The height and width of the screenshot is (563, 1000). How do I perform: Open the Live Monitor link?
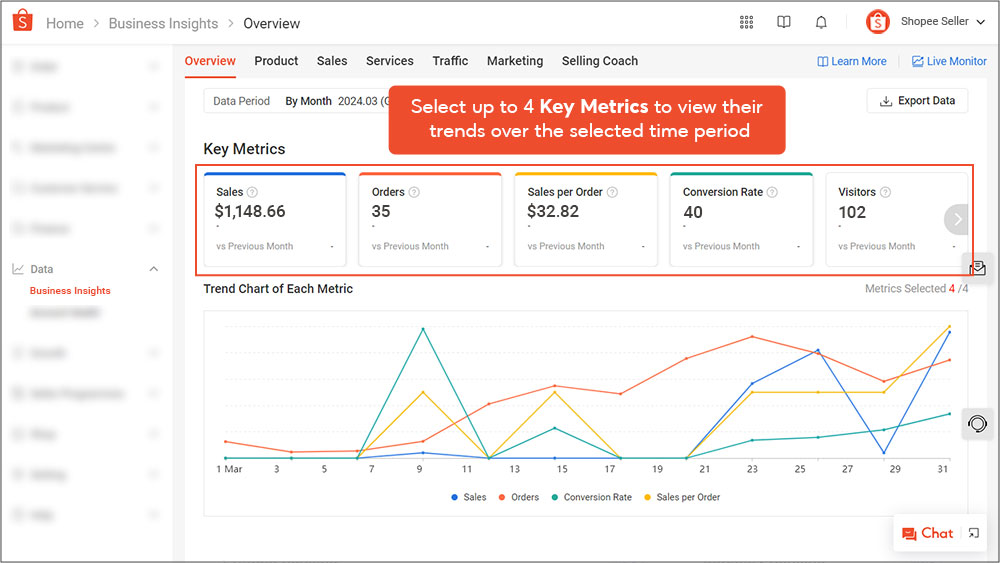[x=948, y=61]
